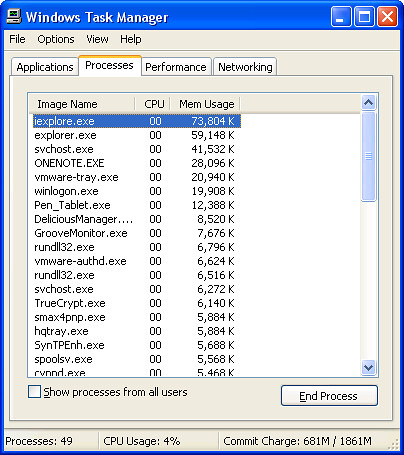
Task: Click the 20,940 K memory value
Action: click(213, 177)
